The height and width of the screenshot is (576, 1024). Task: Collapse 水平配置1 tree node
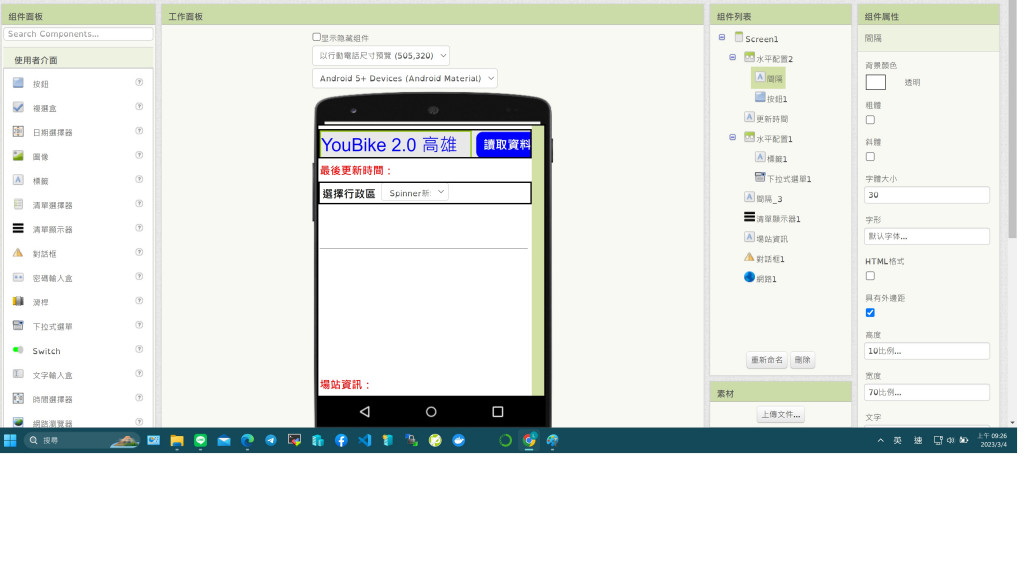732,137
